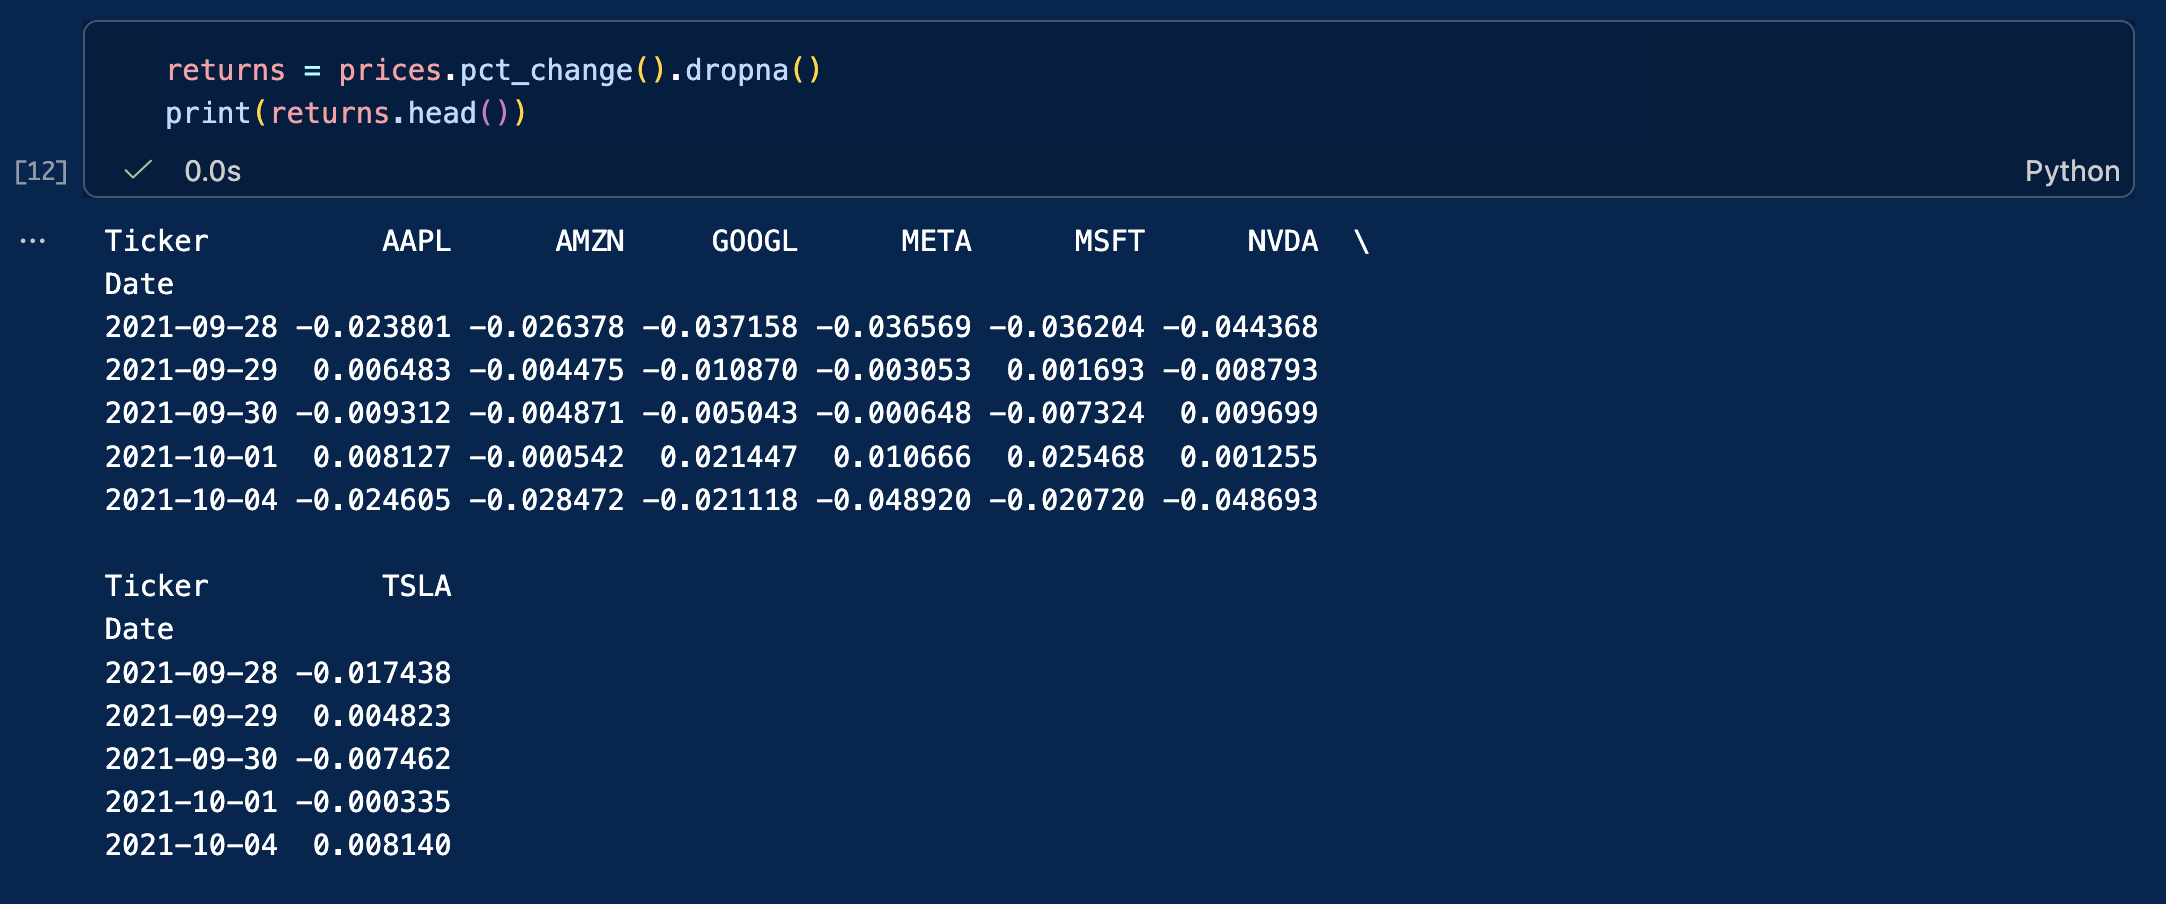Click the MSFT value -0.036204
The width and height of the screenshot is (2166, 904).
tap(1067, 327)
